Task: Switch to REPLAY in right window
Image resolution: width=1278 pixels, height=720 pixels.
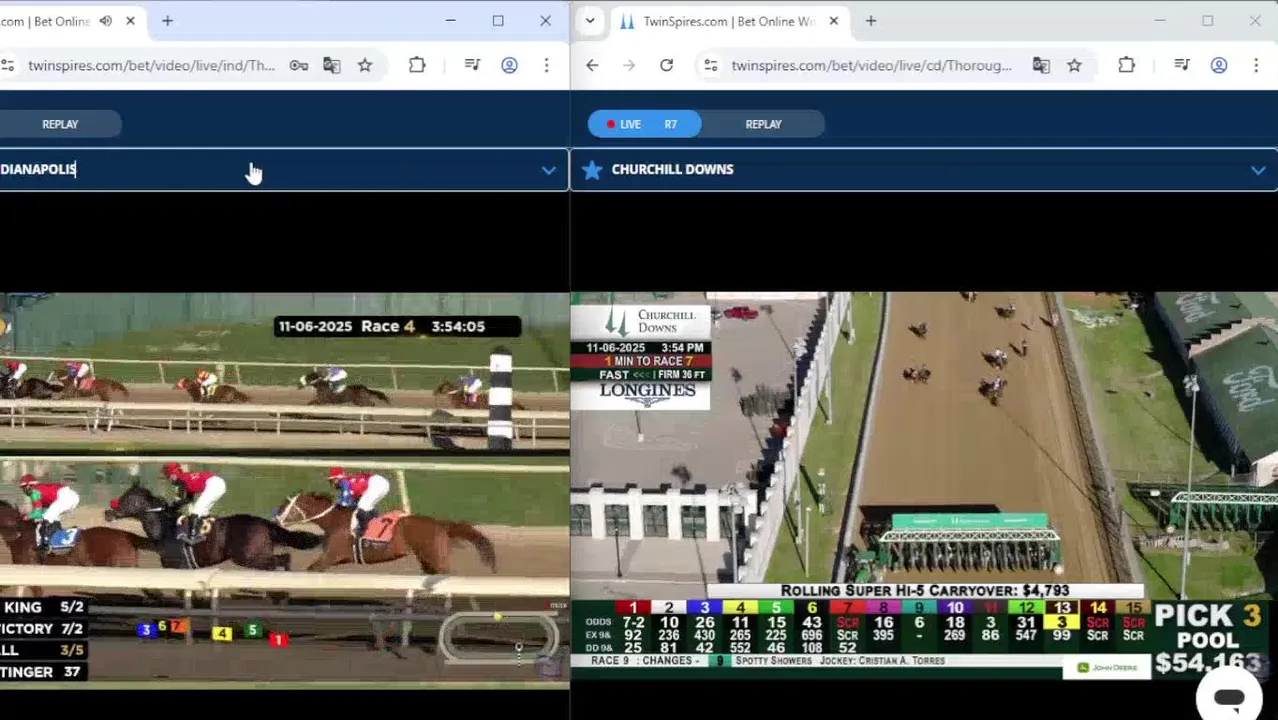Action: 763,124
